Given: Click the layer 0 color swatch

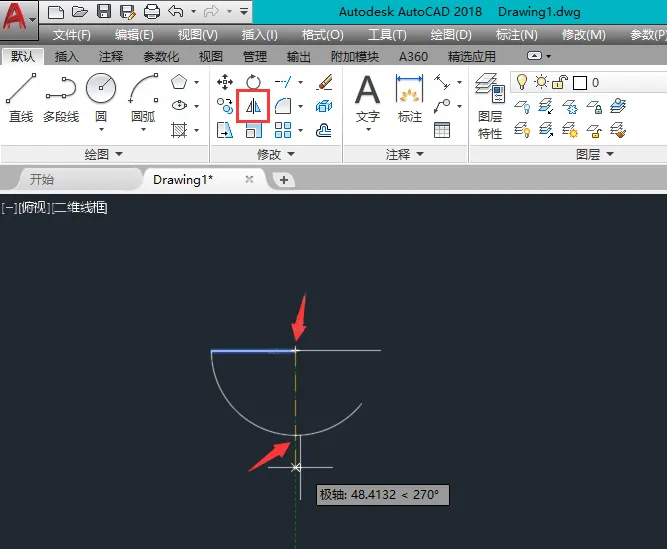Looking at the screenshot, I should coord(579,82).
